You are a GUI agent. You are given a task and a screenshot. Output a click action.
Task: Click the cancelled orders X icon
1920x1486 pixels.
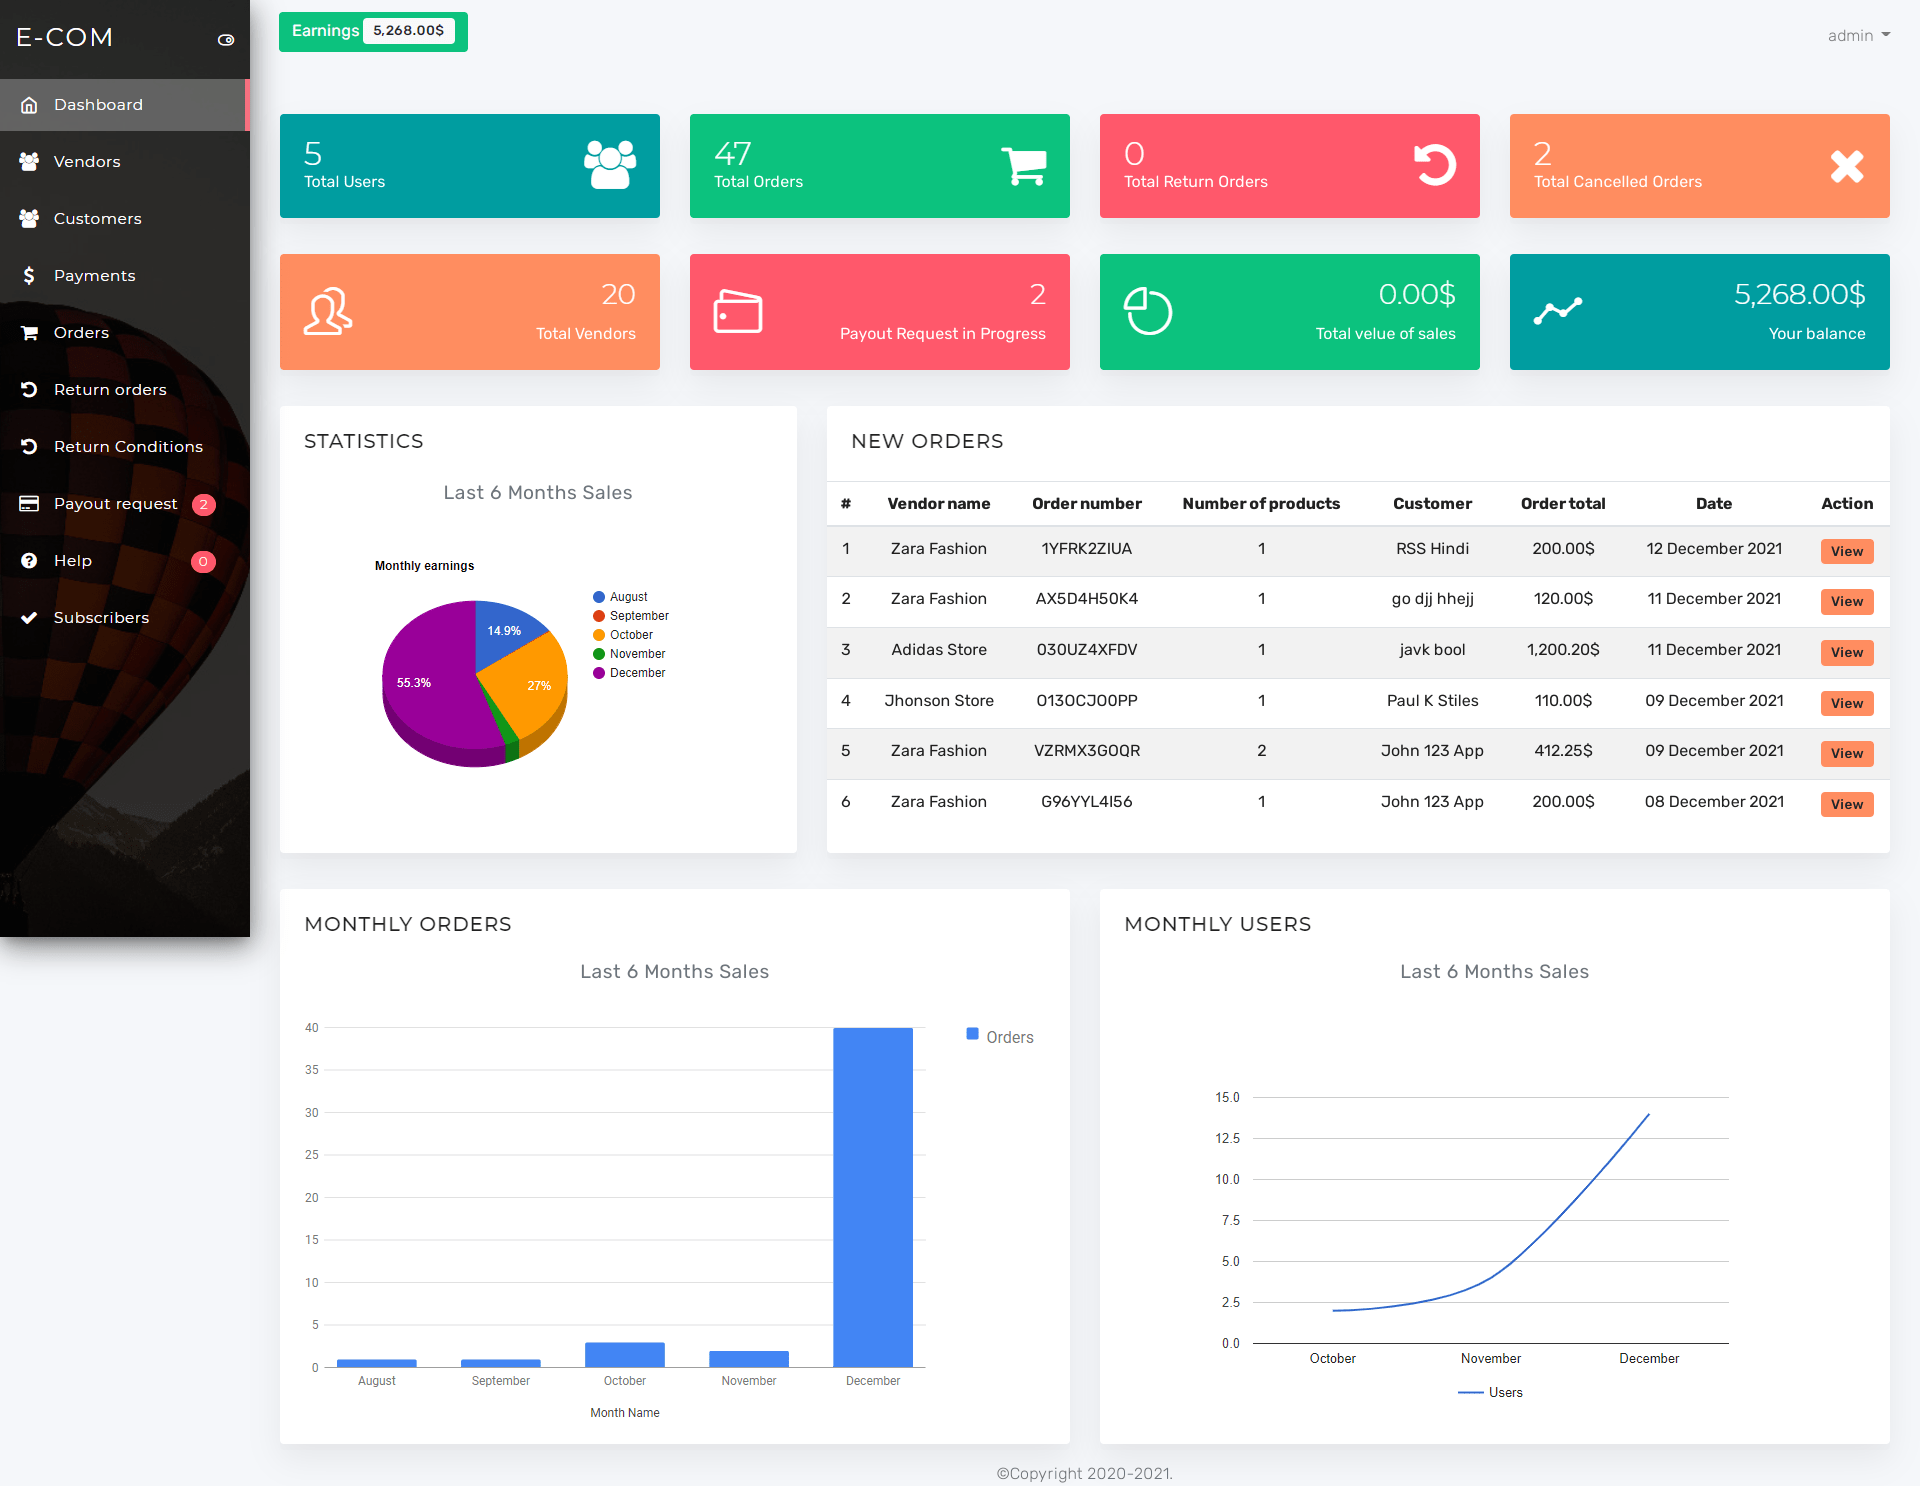[x=1847, y=166]
